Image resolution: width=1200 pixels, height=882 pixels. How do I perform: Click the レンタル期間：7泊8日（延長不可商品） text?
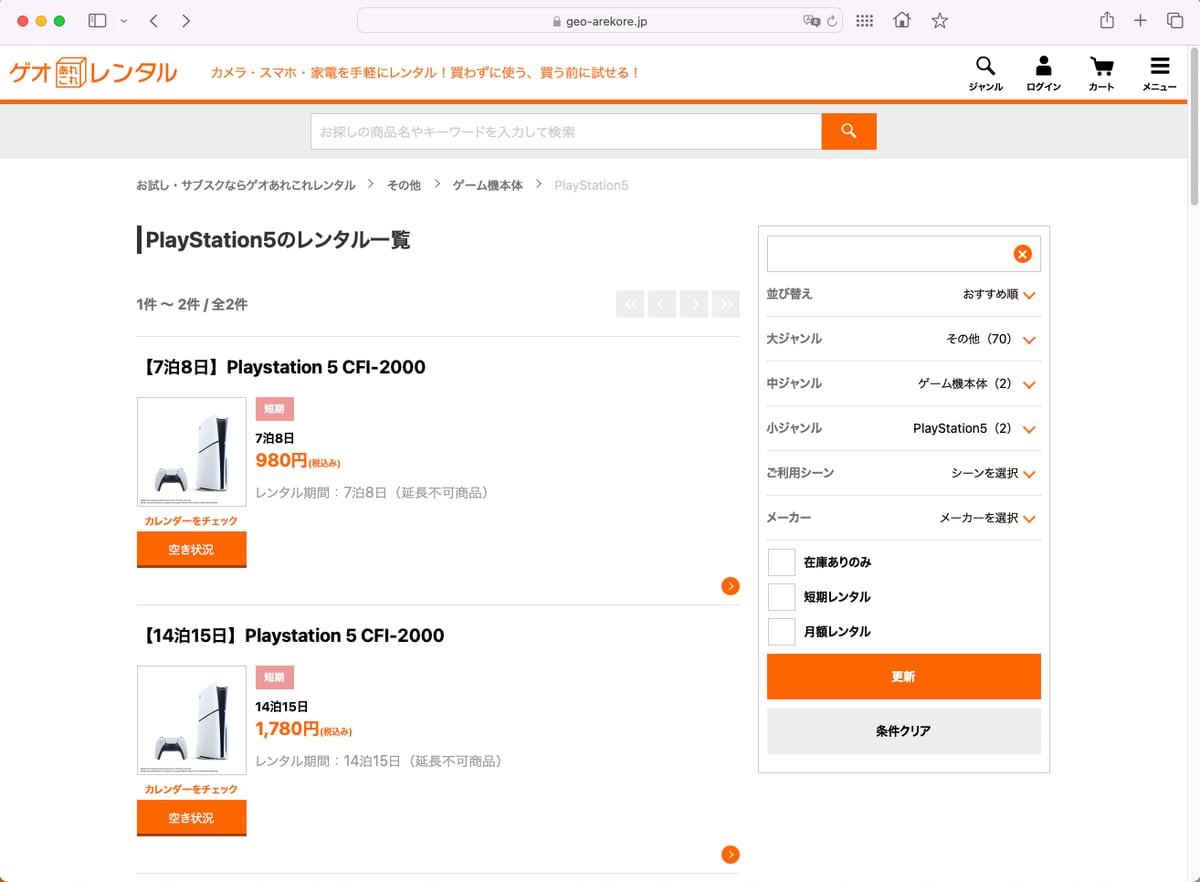tap(372, 492)
